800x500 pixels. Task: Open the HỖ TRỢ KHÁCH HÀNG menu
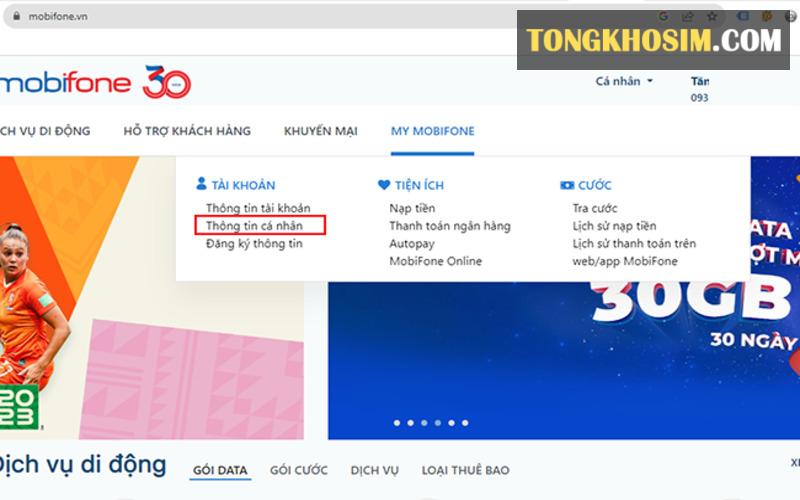click(187, 131)
